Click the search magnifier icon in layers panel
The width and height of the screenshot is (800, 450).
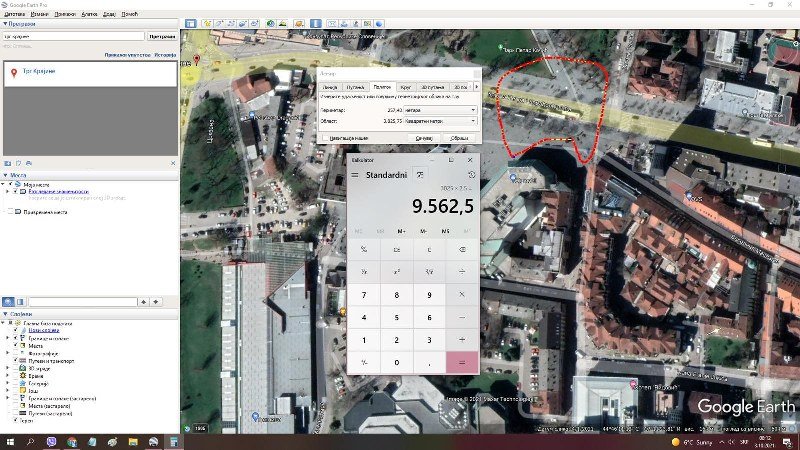(8, 301)
